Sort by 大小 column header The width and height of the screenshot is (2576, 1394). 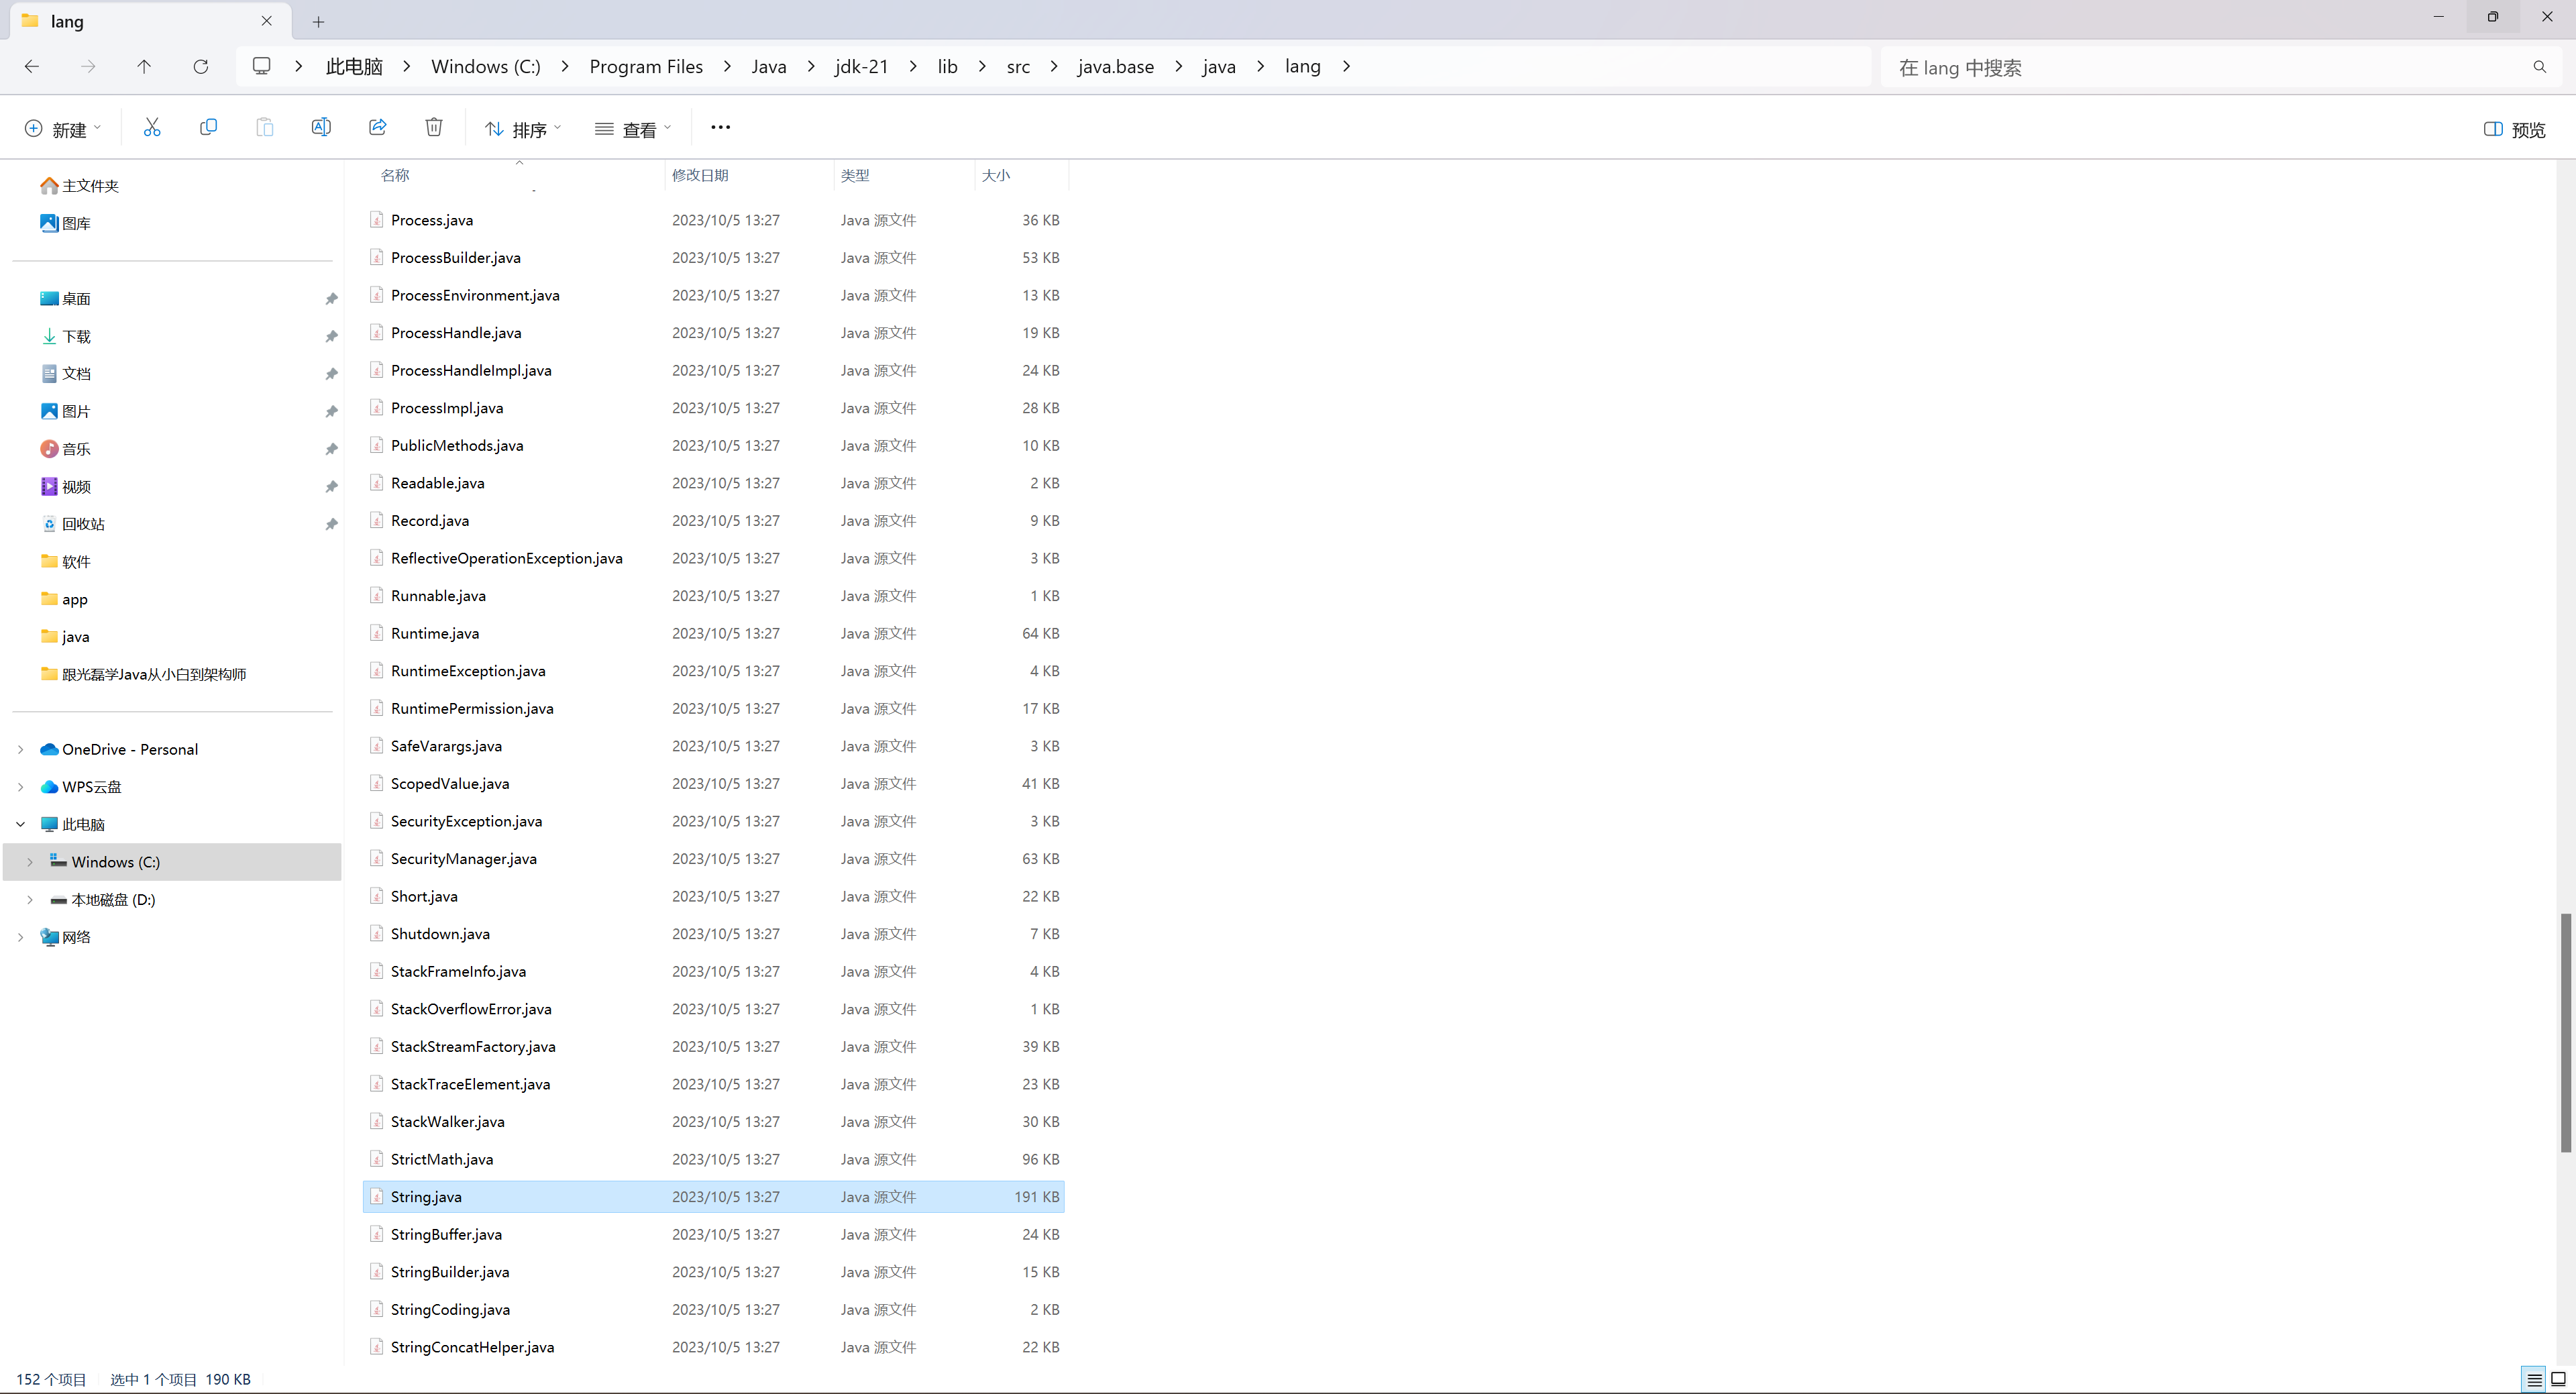[996, 175]
